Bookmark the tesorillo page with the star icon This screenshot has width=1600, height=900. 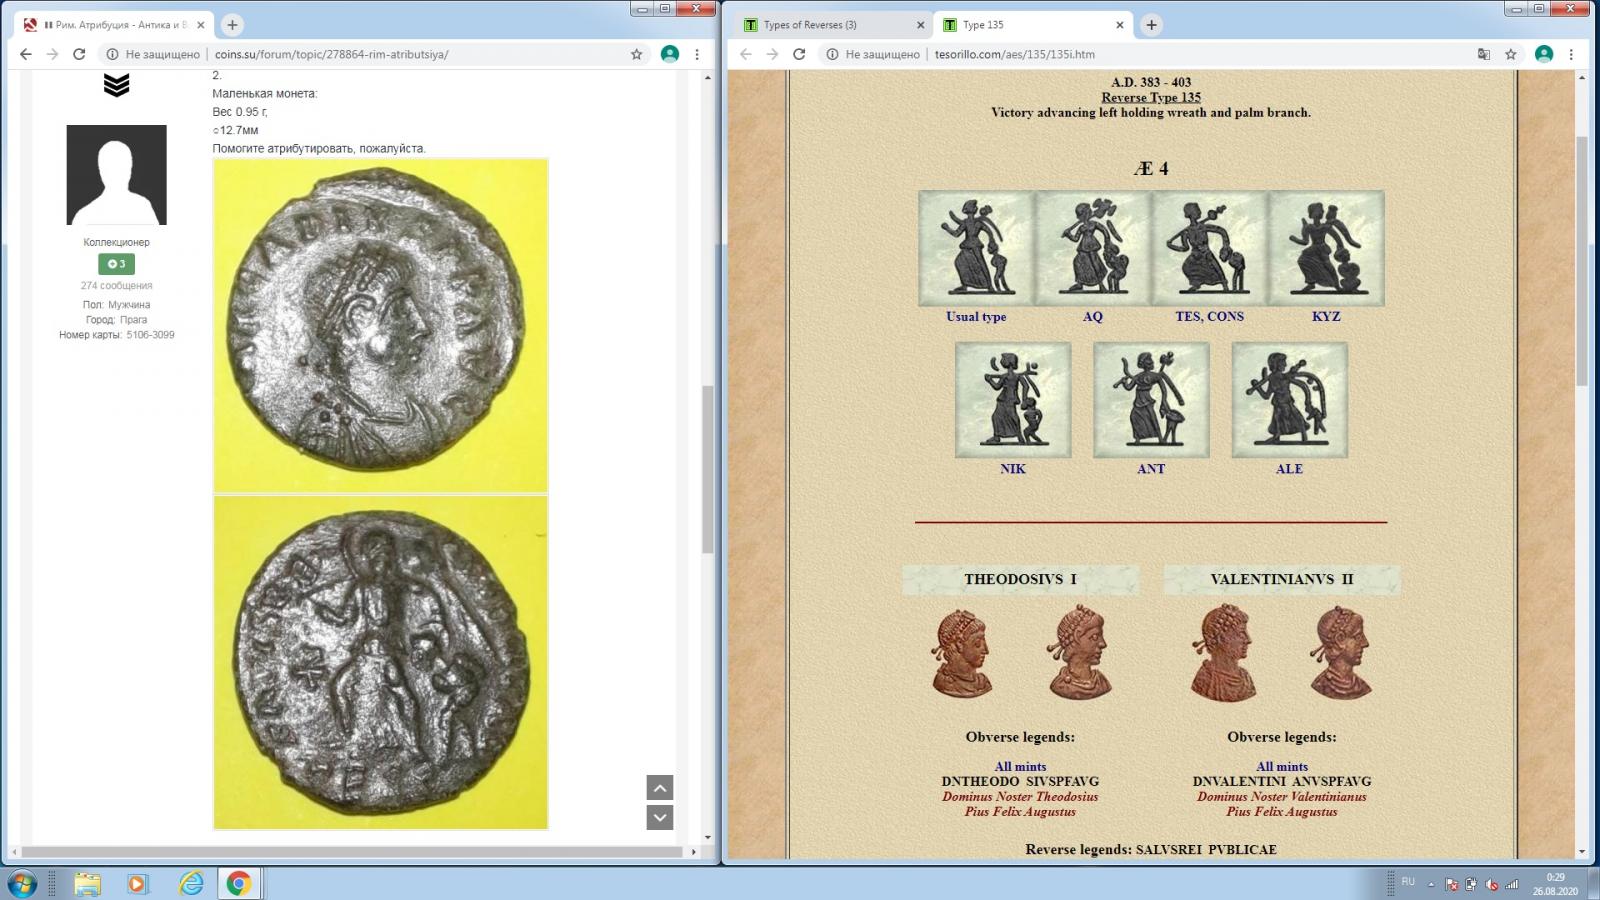1511,54
